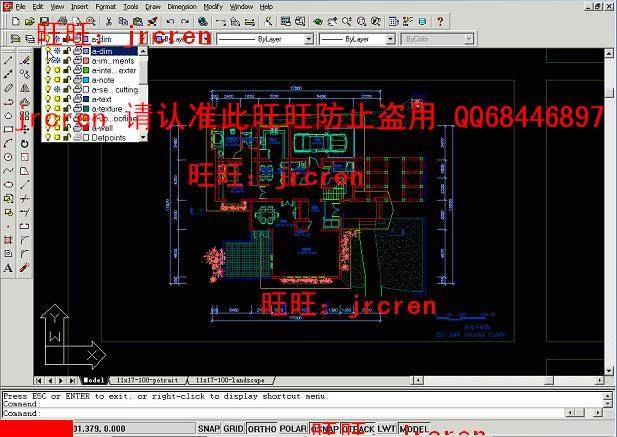Click the green swatch of a-inte...exter layer

(x=86, y=70)
